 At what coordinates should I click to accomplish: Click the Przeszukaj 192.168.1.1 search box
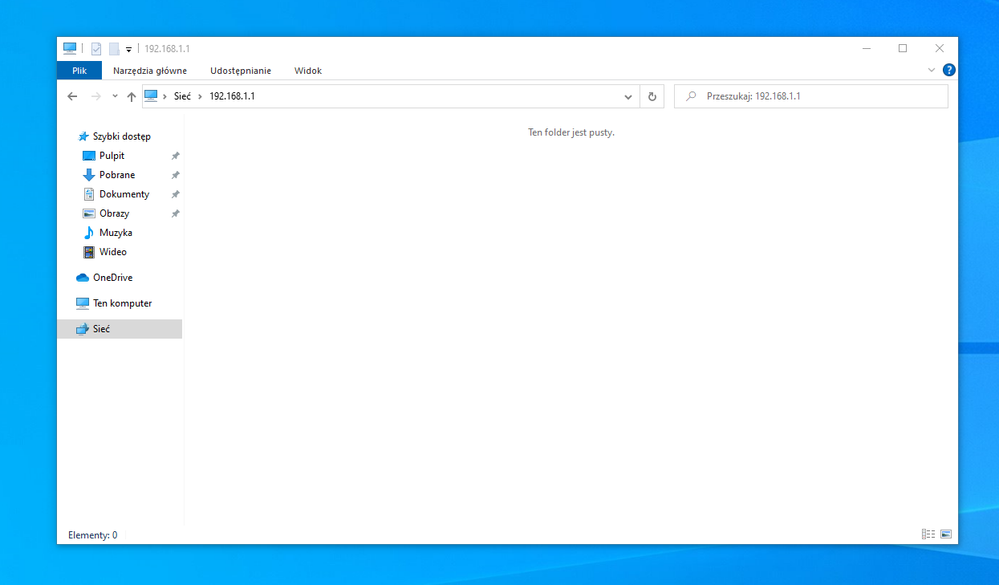point(810,96)
